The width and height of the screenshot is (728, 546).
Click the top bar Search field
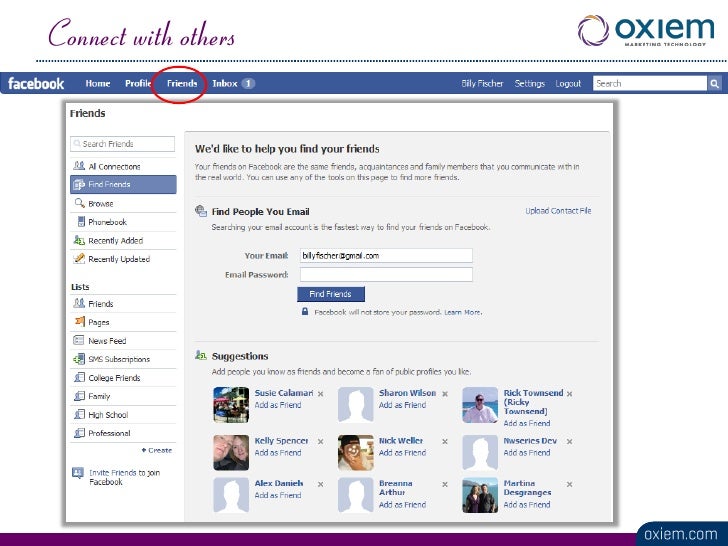(650, 84)
